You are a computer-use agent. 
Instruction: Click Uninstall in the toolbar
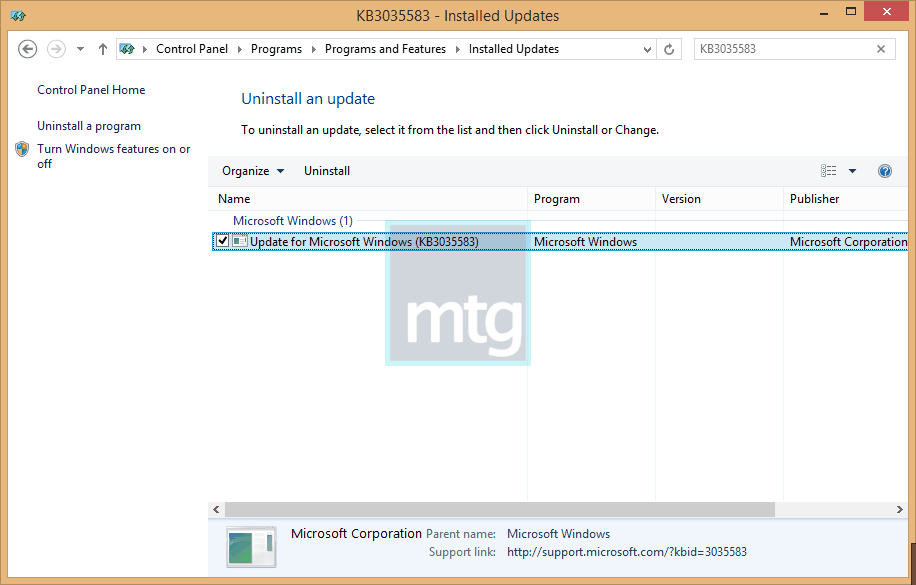327,171
